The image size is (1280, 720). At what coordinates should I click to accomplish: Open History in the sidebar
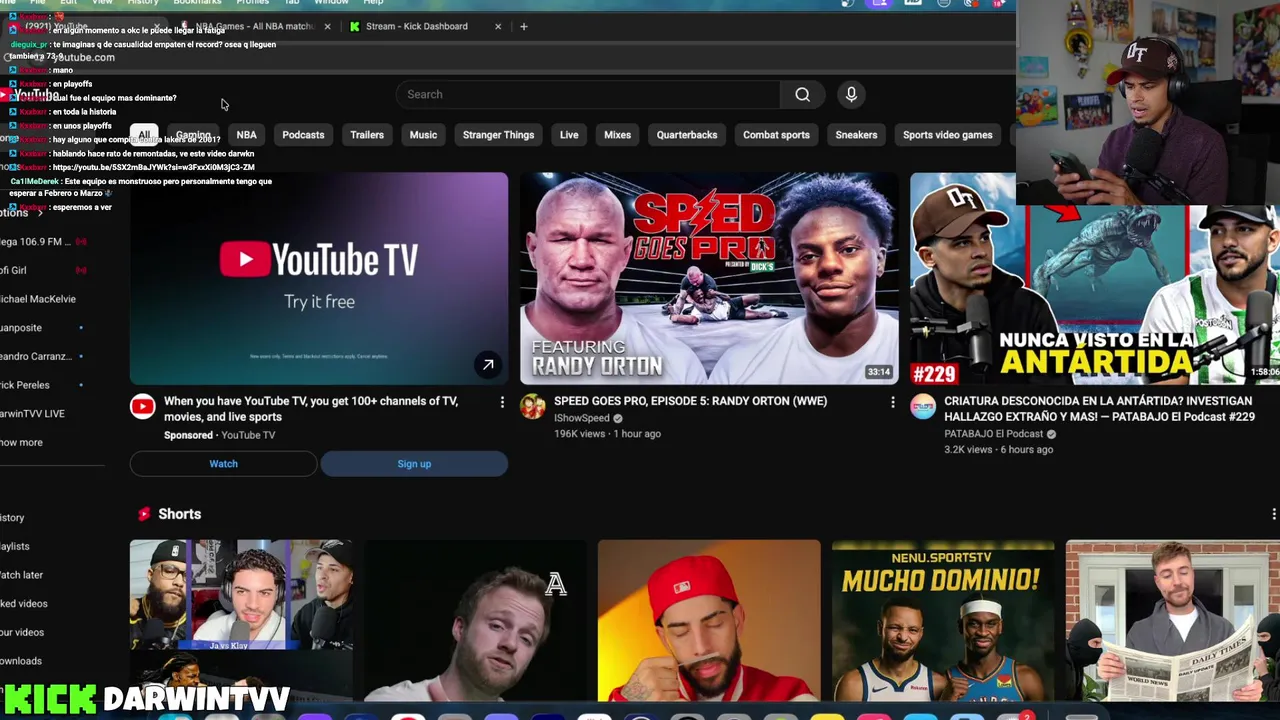coord(12,518)
